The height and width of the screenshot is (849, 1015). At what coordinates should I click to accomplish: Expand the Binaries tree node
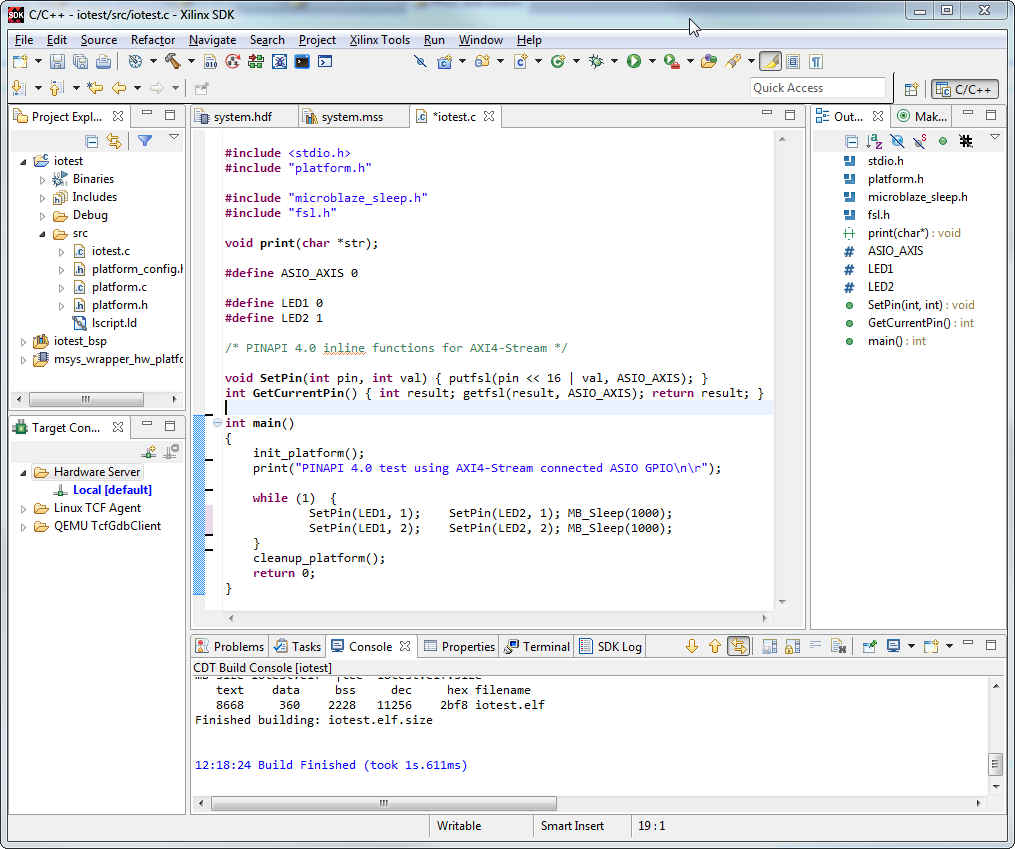click(43, 180)
